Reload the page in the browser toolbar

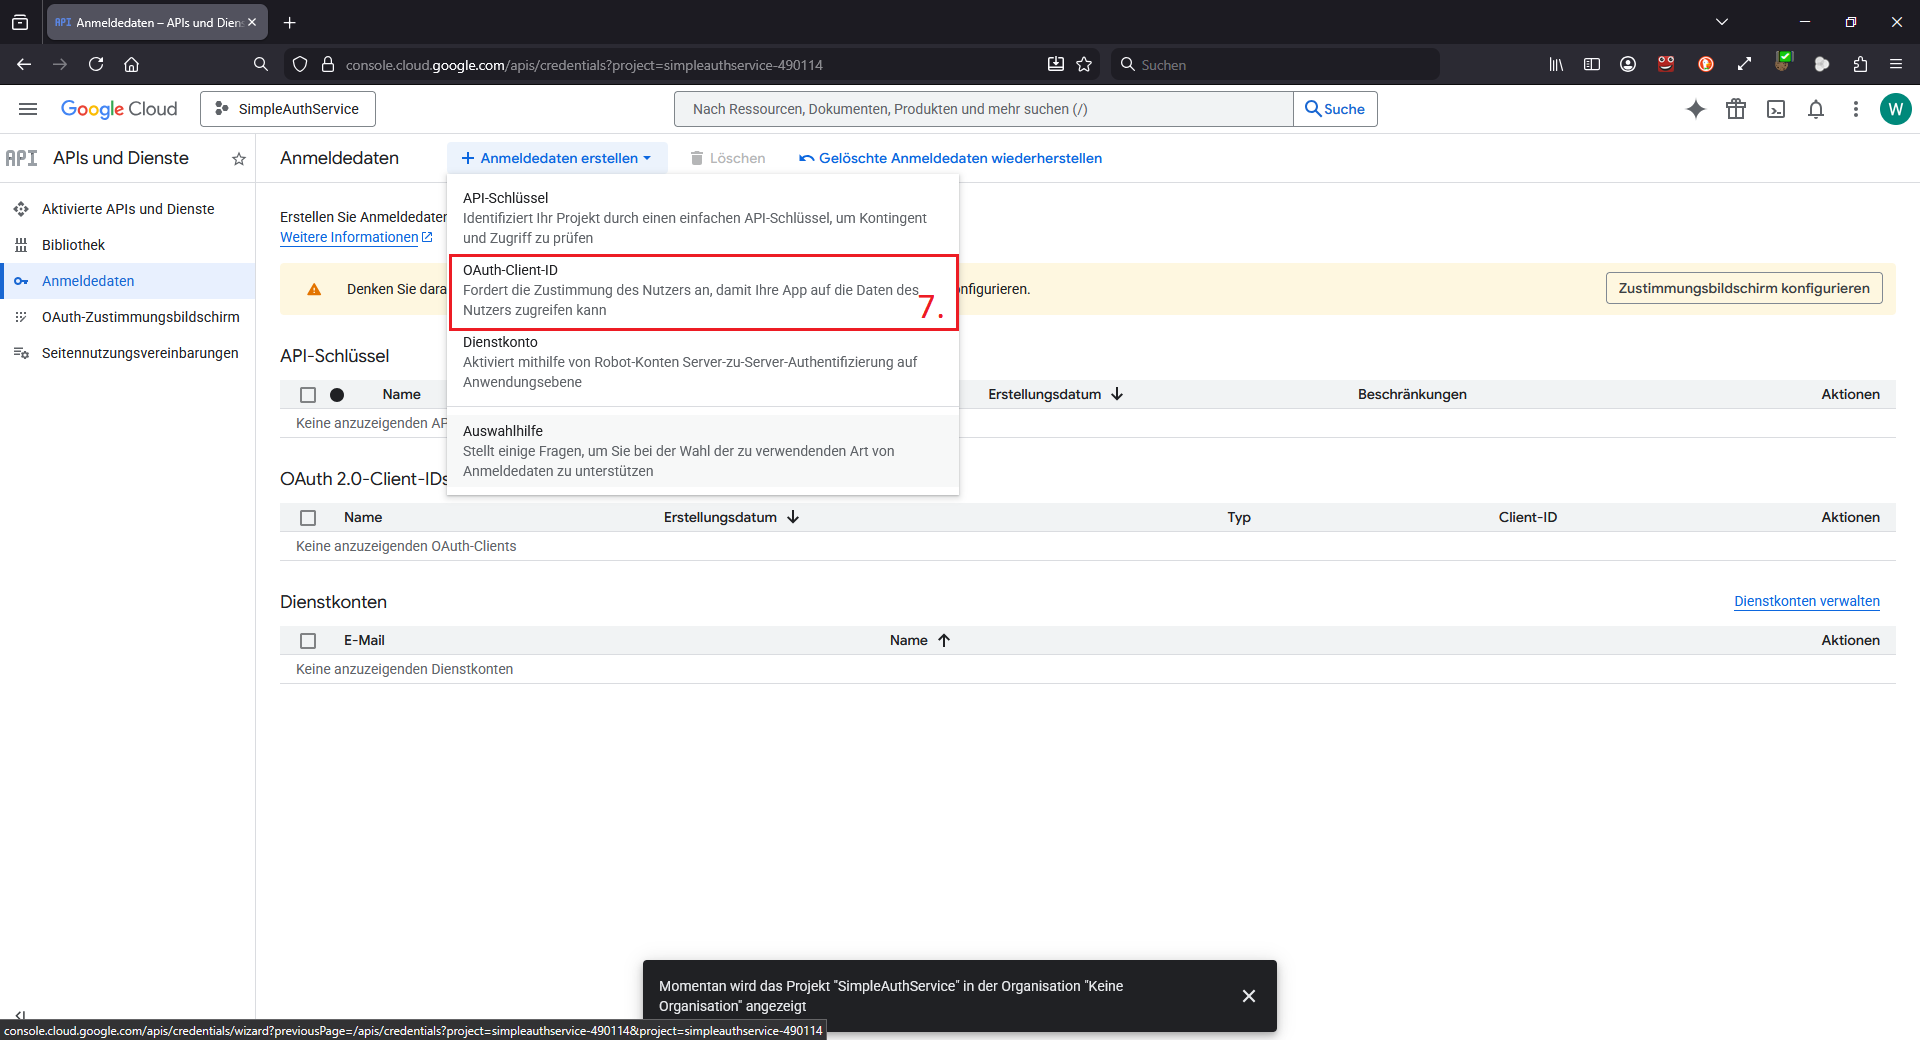pos(96,64)
